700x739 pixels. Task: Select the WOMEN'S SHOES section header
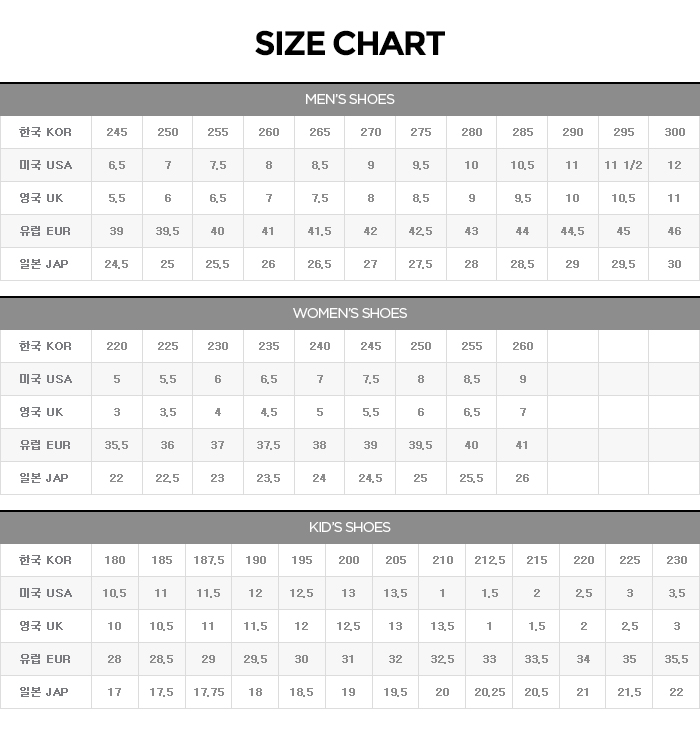(349, 313)
